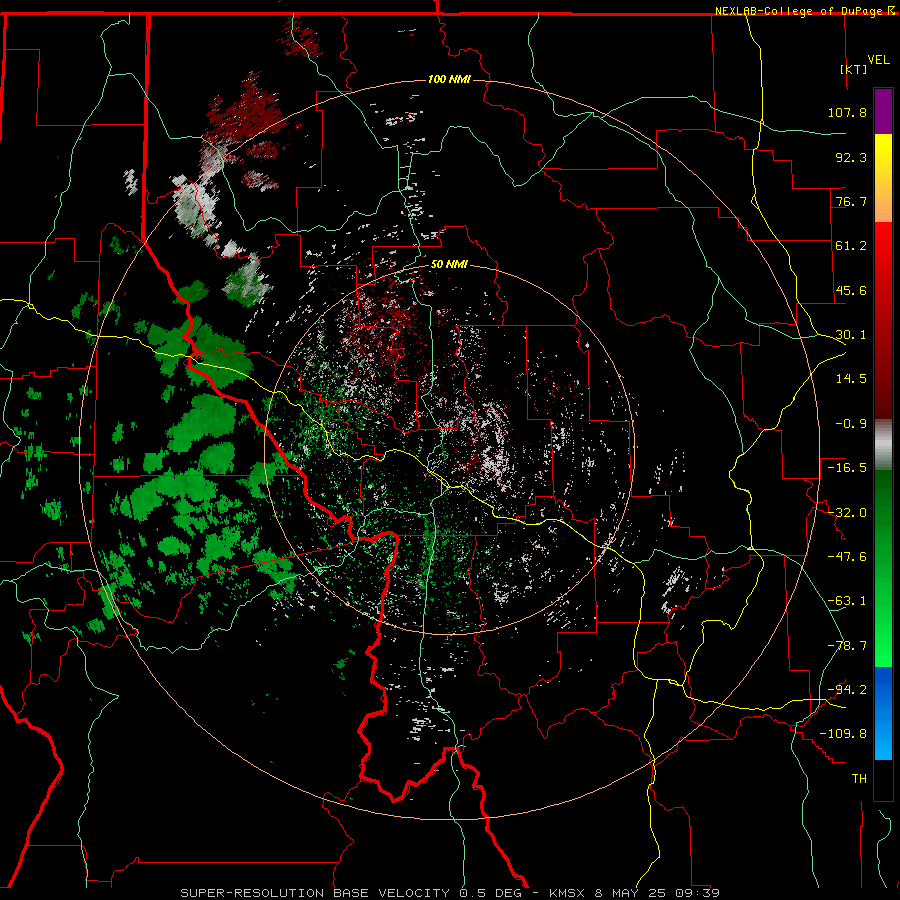This screenshot has height=900, width=900.
Task: Click the 14.5 velocity scale value
Action: pyautogui.click(x=851, y=379)
